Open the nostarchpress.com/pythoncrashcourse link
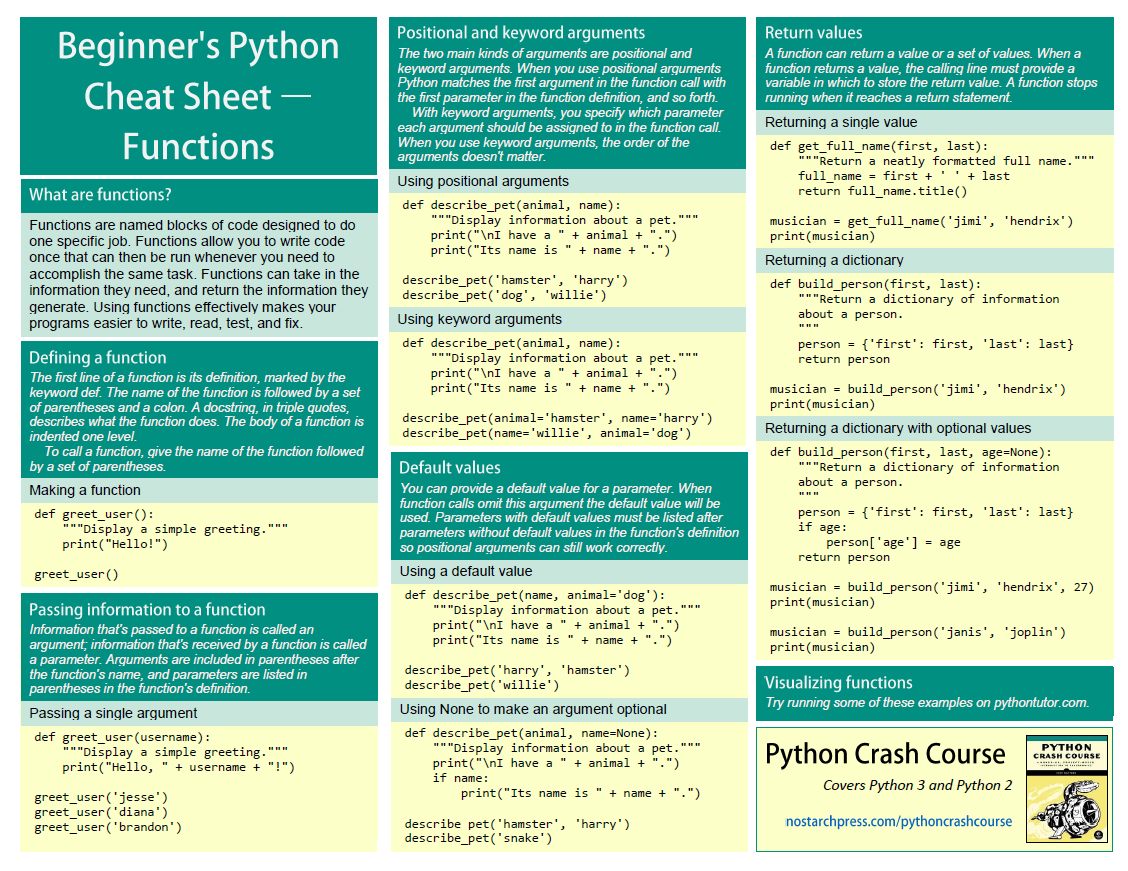 point(899,821)
